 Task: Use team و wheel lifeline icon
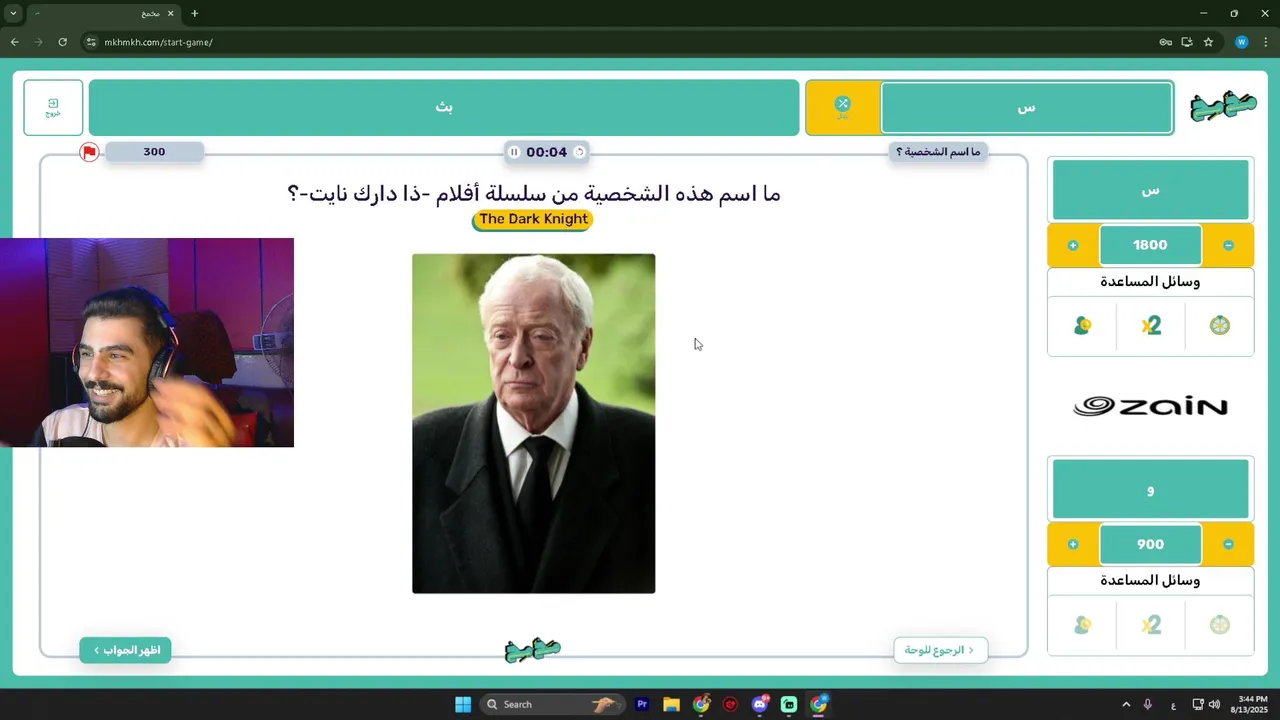coord(1220,625)
